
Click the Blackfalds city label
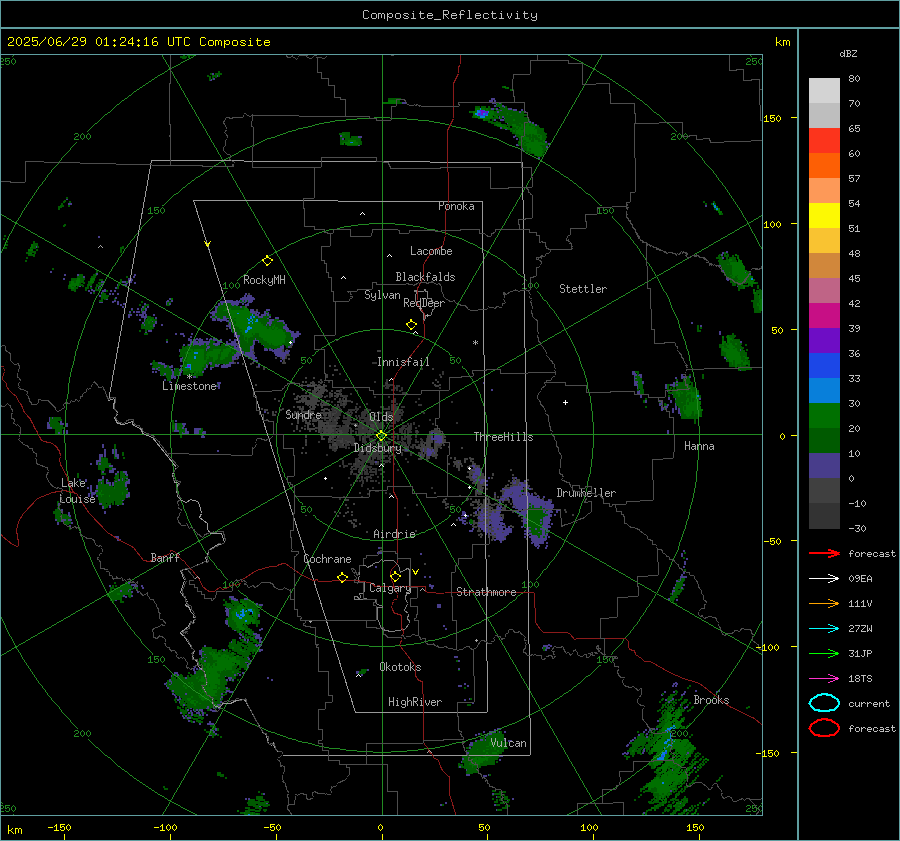[x=425, y=277]
